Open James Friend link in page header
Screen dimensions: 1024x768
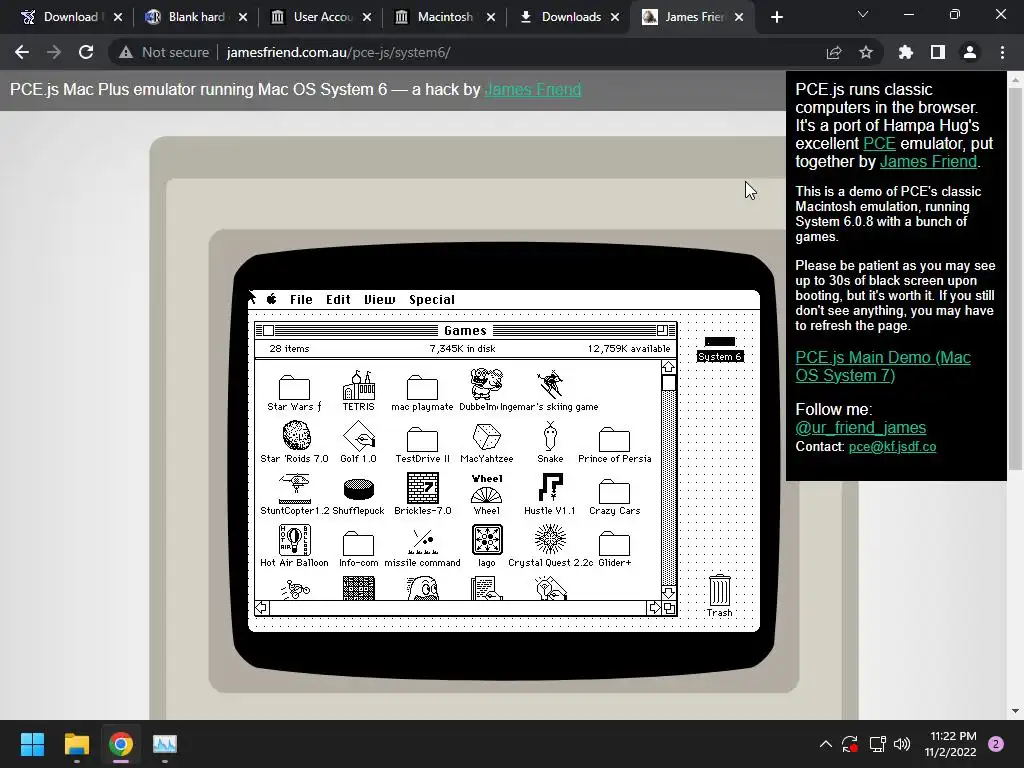click(x=533, y=89)
